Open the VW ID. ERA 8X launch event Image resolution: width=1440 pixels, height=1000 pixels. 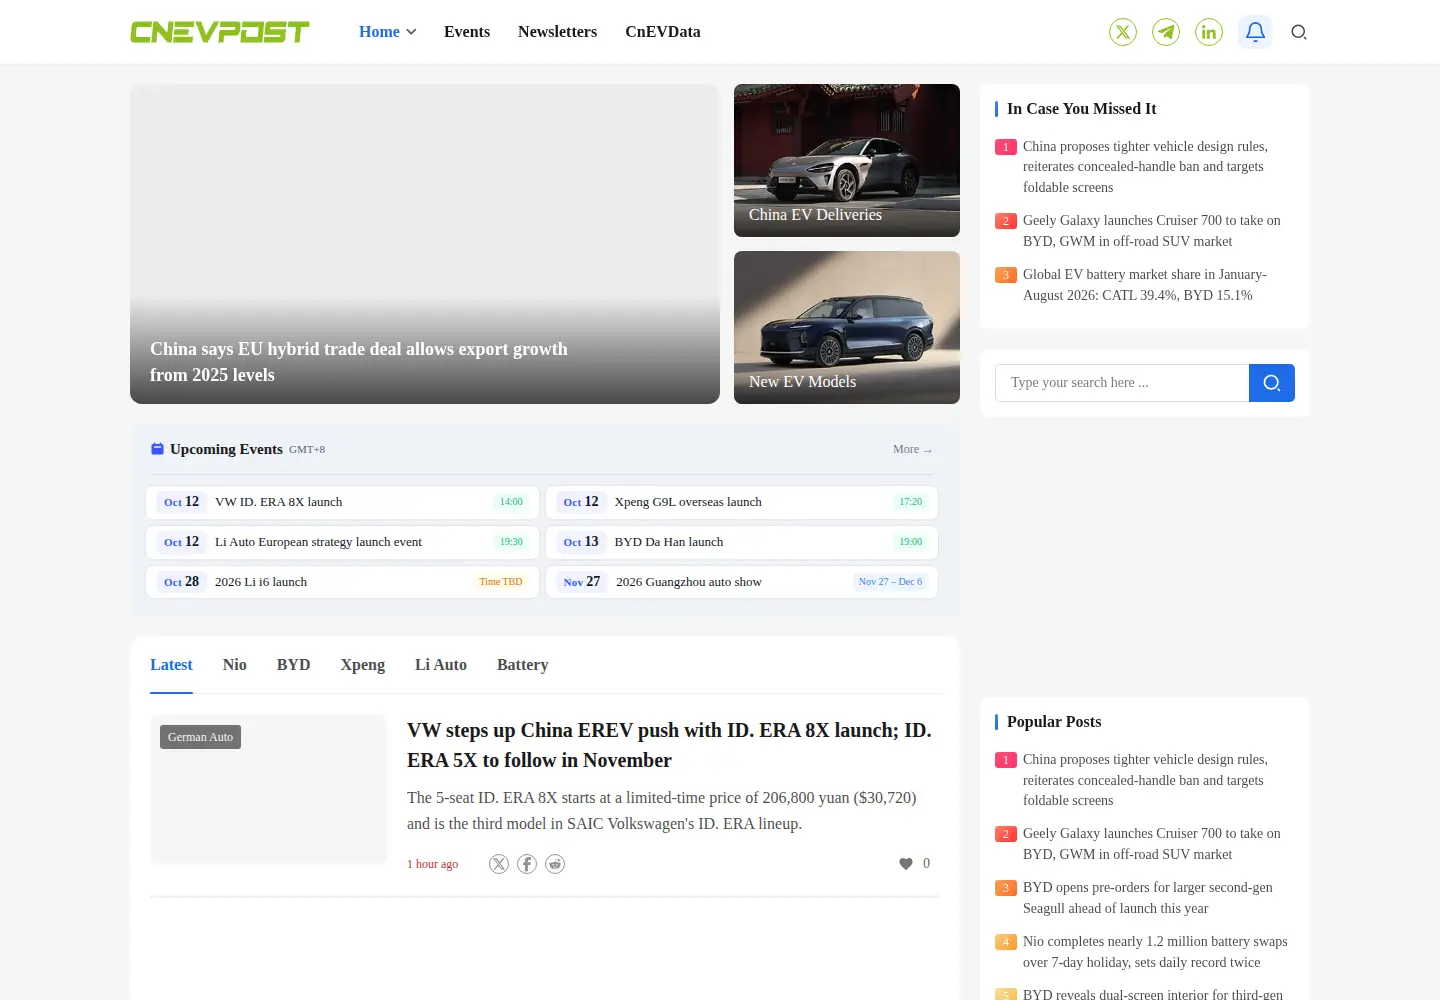pyautogui.click(x=343, y=502)
